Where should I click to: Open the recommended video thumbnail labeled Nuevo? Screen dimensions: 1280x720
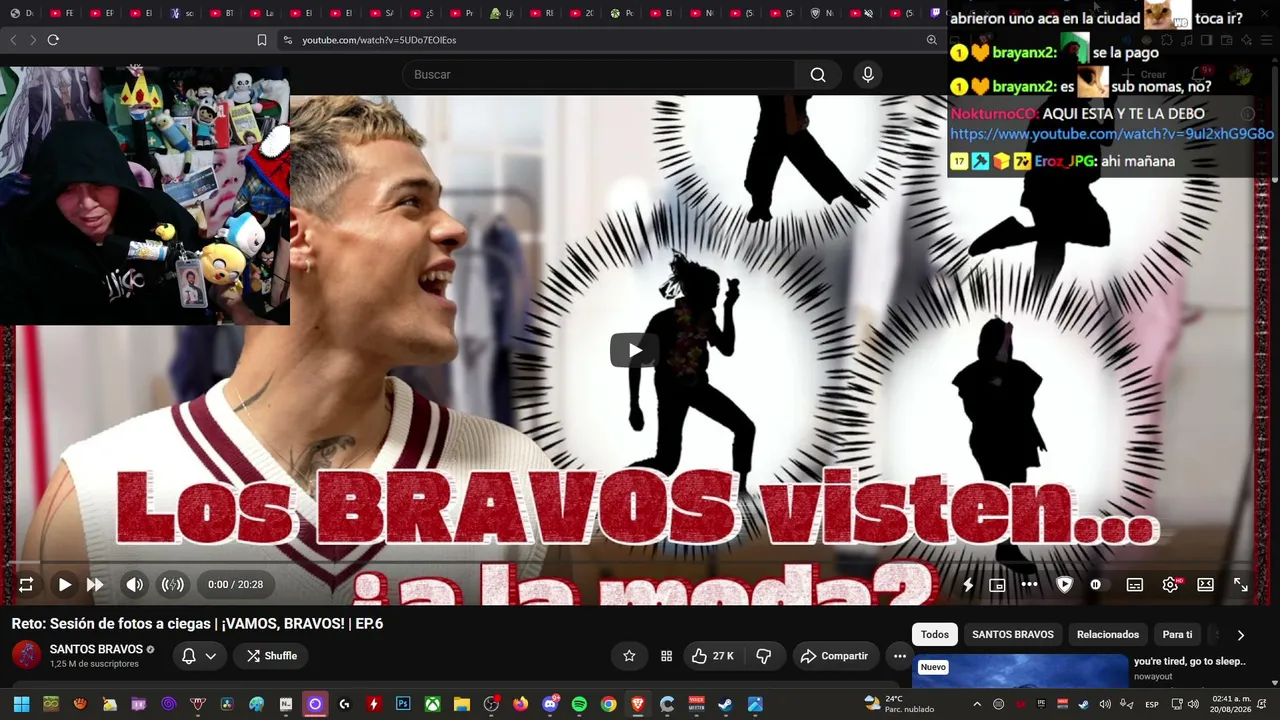coord(1020,671)
